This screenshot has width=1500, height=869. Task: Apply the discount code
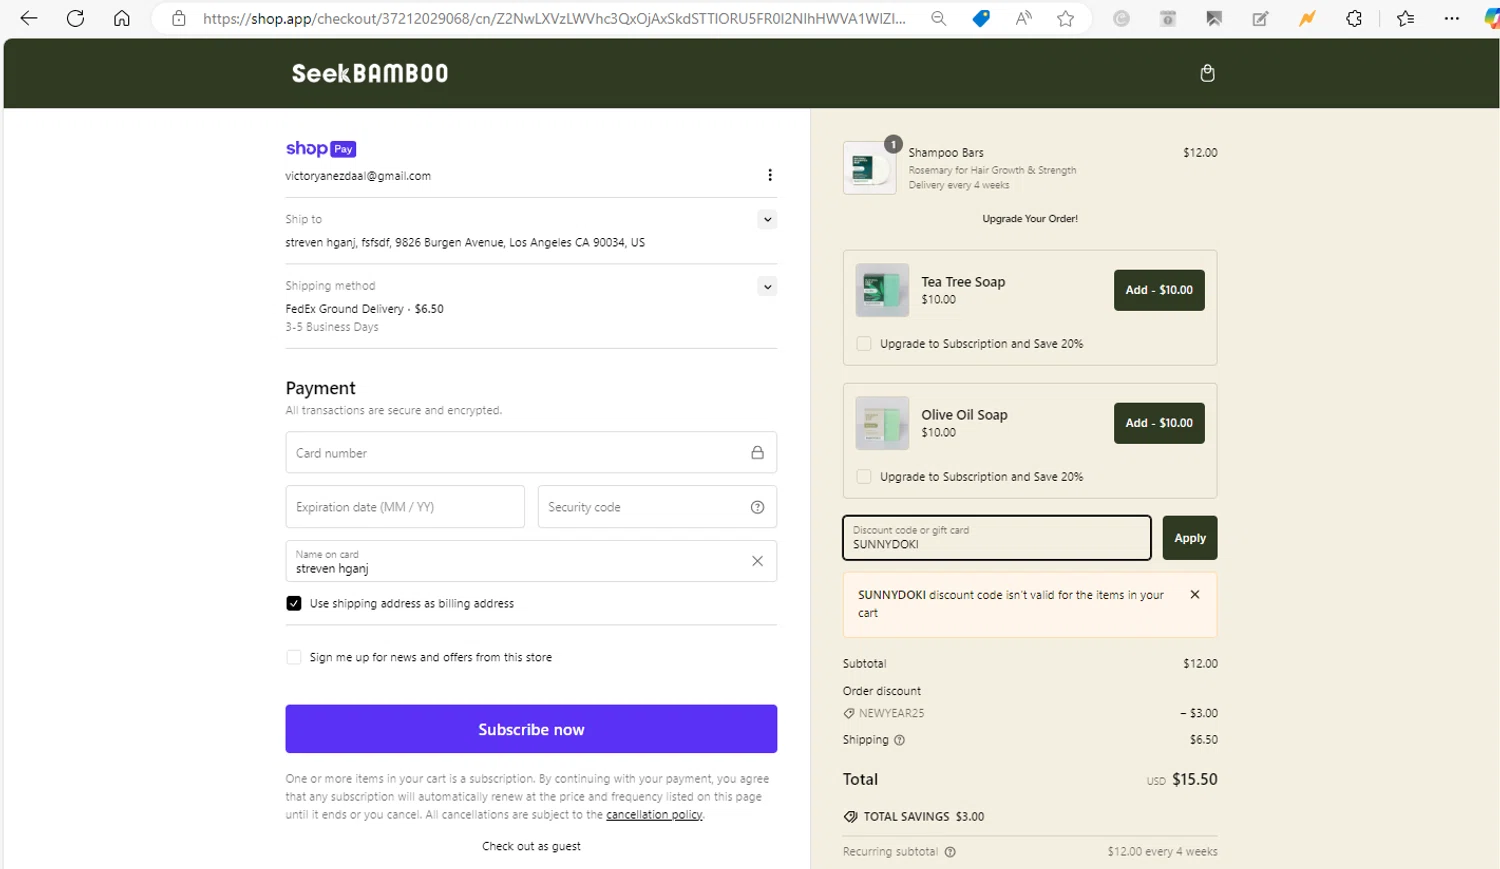1190,538
